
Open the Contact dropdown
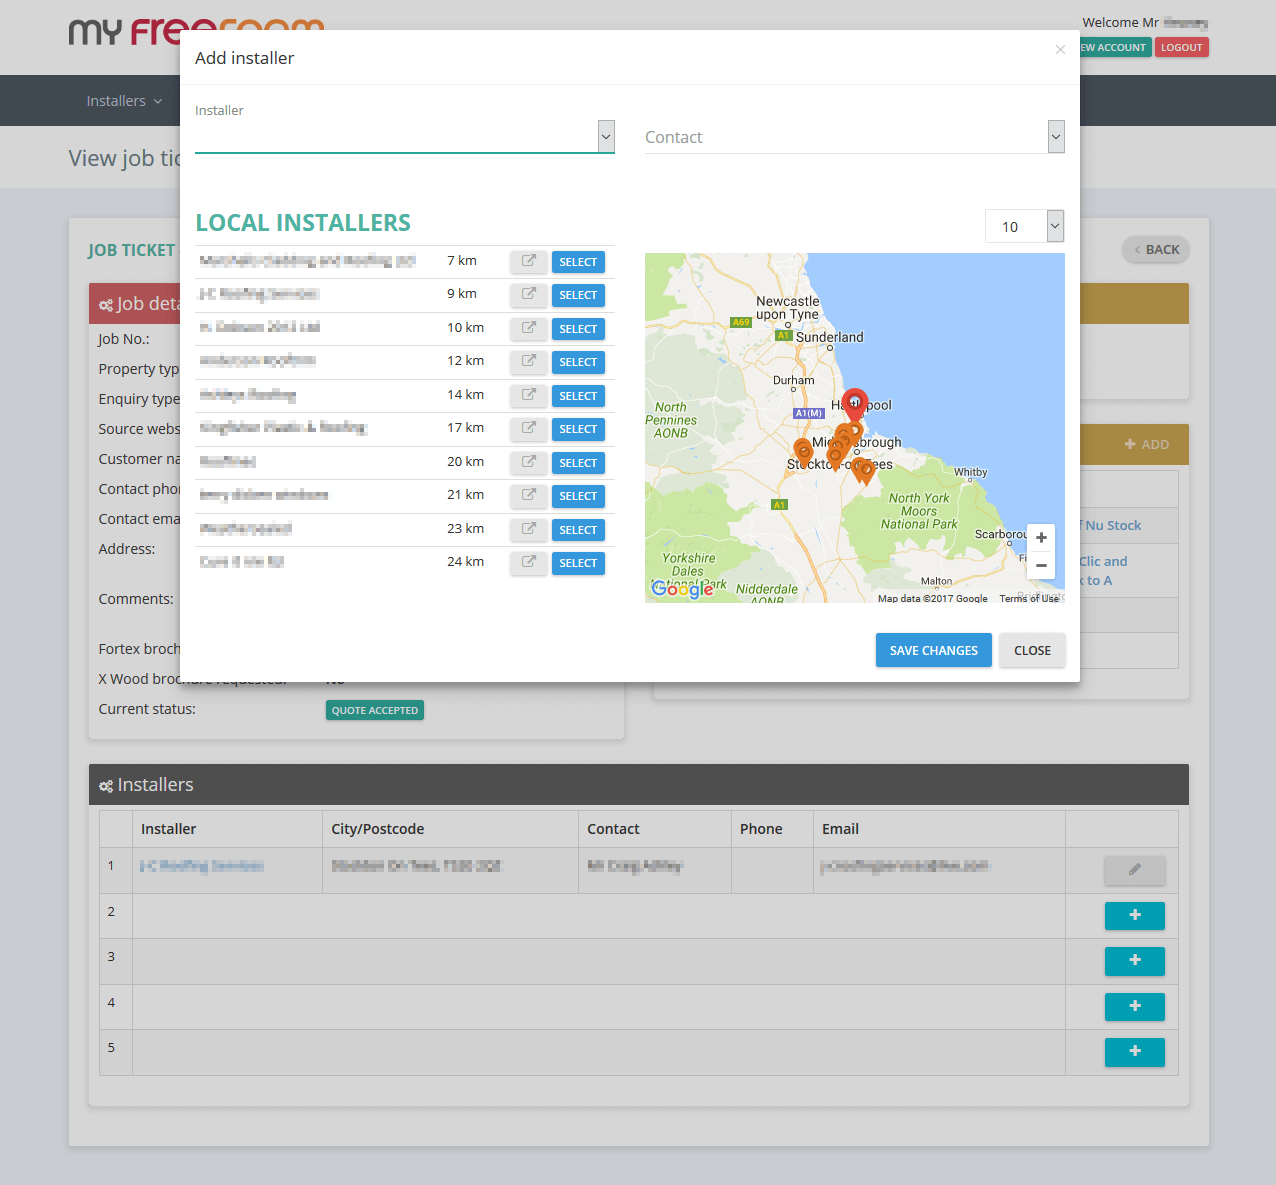pyautogui.click(x=1056, y=137)
